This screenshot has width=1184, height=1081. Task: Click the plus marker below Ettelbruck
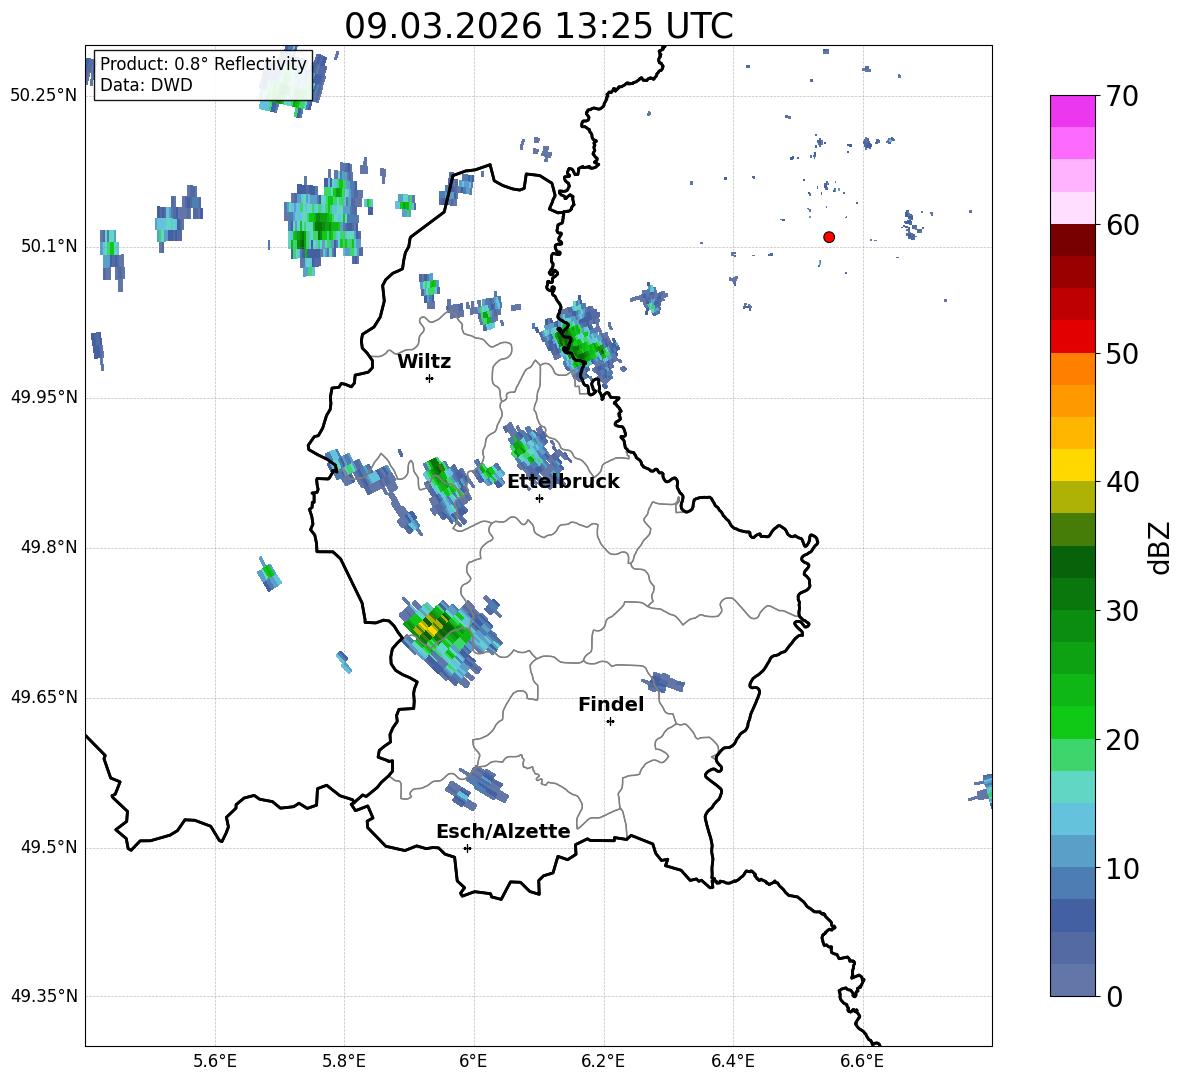pos(539,498)
